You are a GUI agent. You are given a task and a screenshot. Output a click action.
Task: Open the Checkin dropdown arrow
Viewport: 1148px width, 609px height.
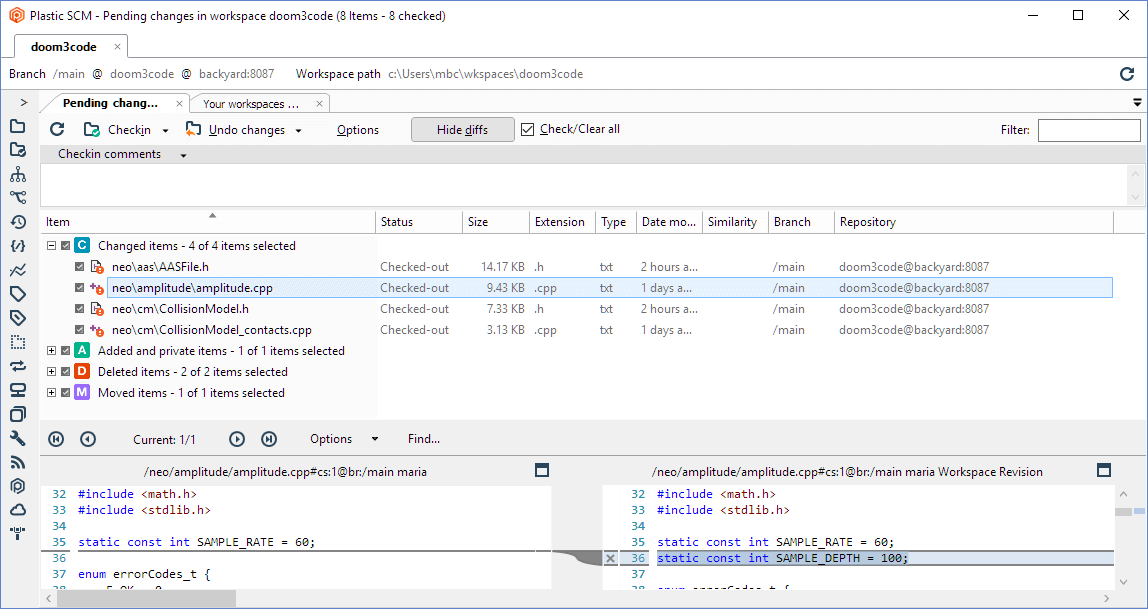165,130
